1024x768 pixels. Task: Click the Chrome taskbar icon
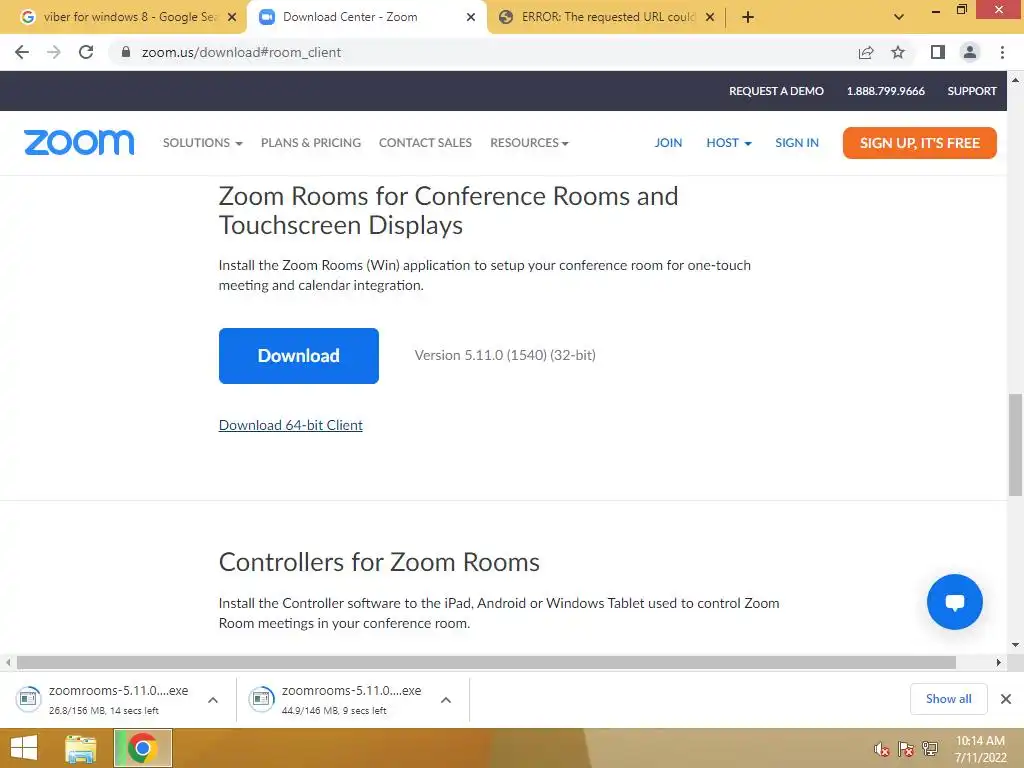click(143, 748)
